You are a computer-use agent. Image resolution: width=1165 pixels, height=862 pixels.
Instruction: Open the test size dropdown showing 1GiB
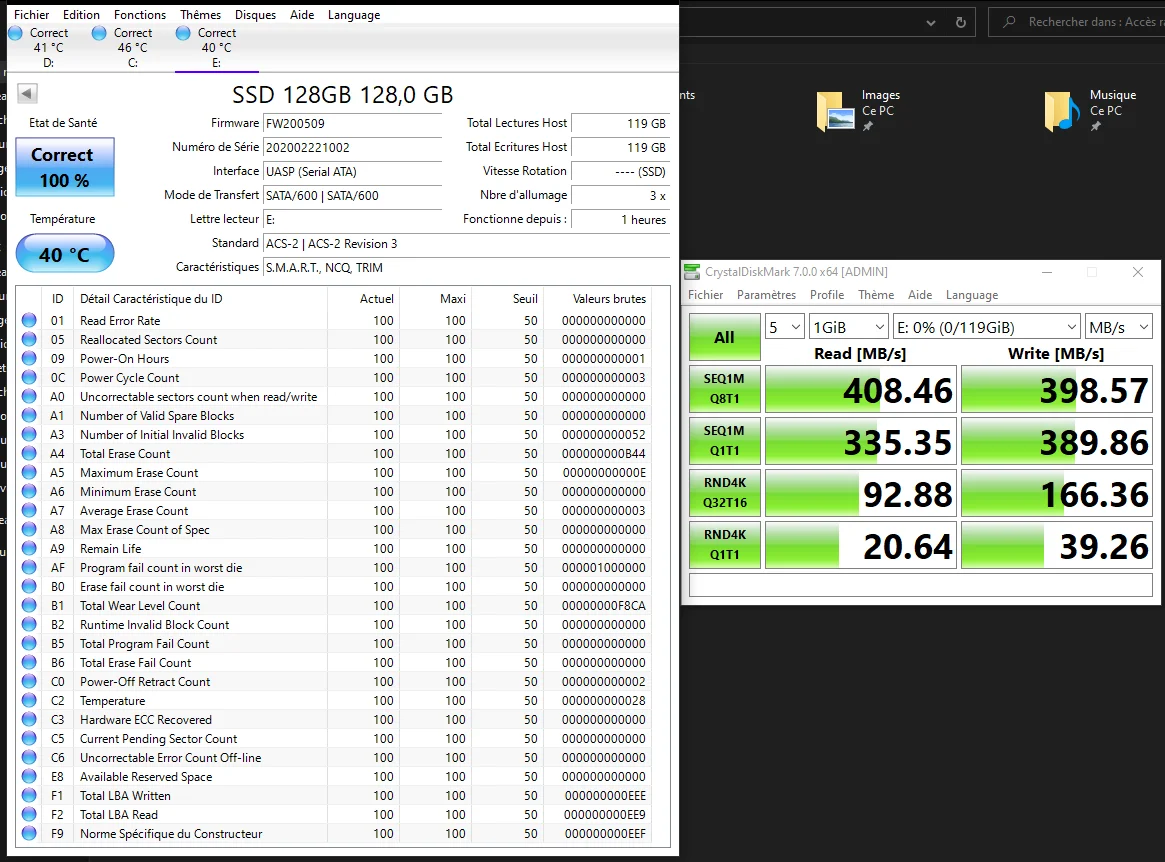(x=848, y=327)
